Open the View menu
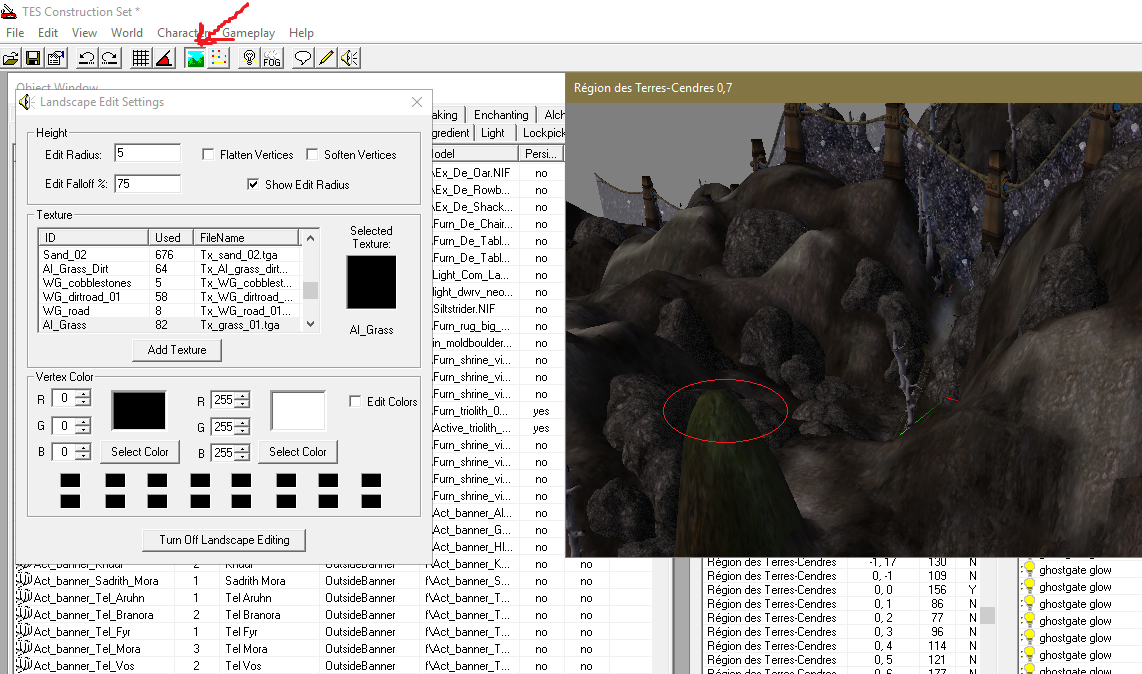This screenshot has width=1142, height=674. (x=84, y=33)
